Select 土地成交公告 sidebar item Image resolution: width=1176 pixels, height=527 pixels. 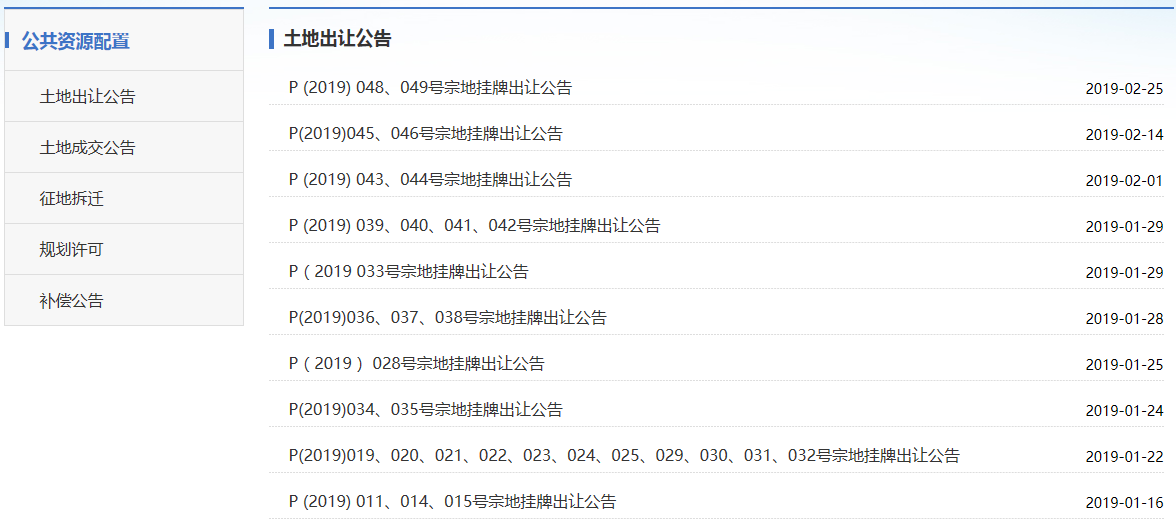pyautogui.click(x=87, y=148)
